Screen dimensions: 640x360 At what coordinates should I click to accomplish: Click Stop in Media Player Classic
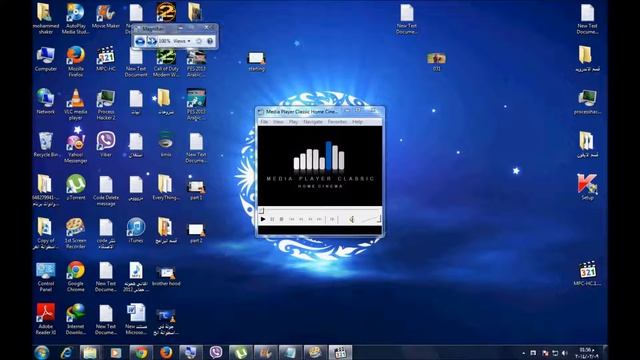pos(282,220)
